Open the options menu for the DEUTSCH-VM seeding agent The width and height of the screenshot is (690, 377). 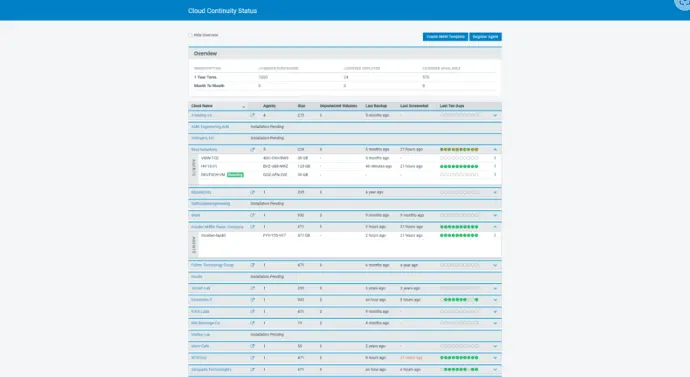coord(495,175)
